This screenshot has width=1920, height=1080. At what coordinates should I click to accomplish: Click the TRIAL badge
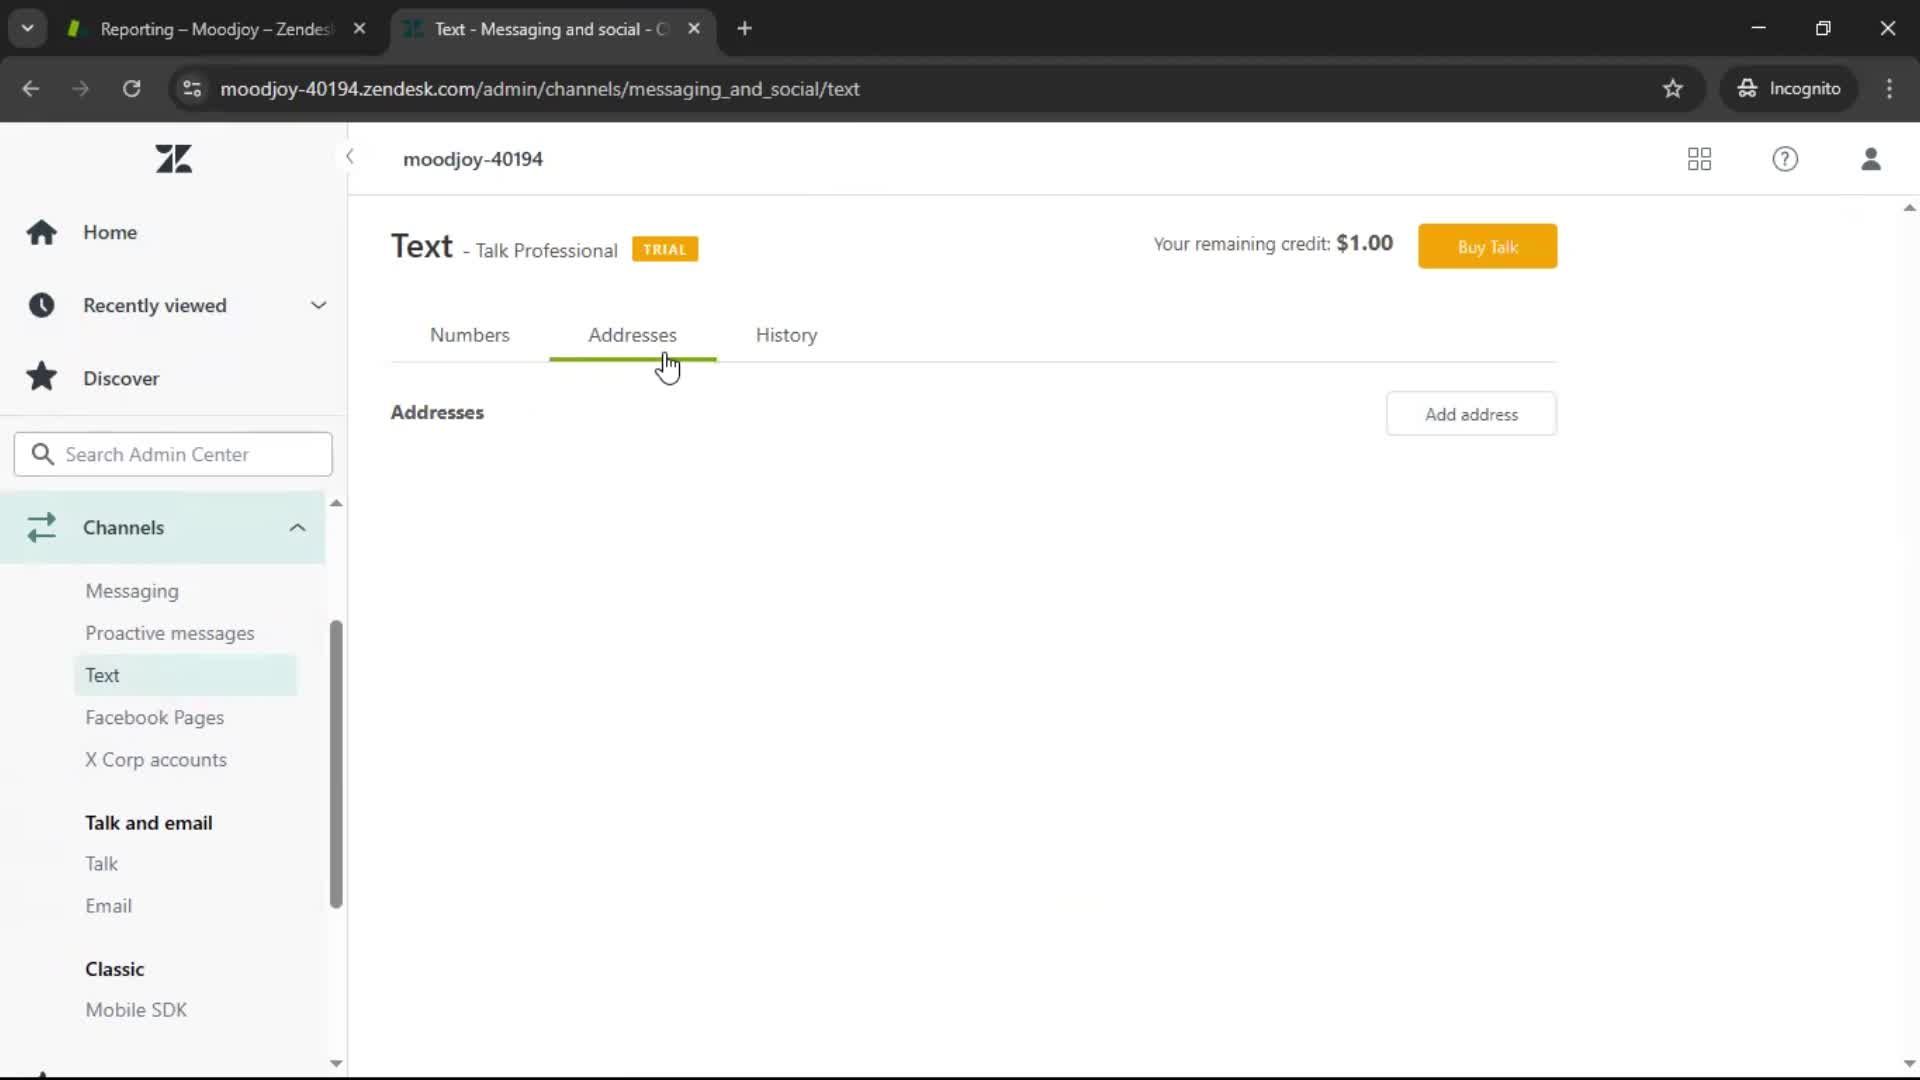click(x=665, y=249)
